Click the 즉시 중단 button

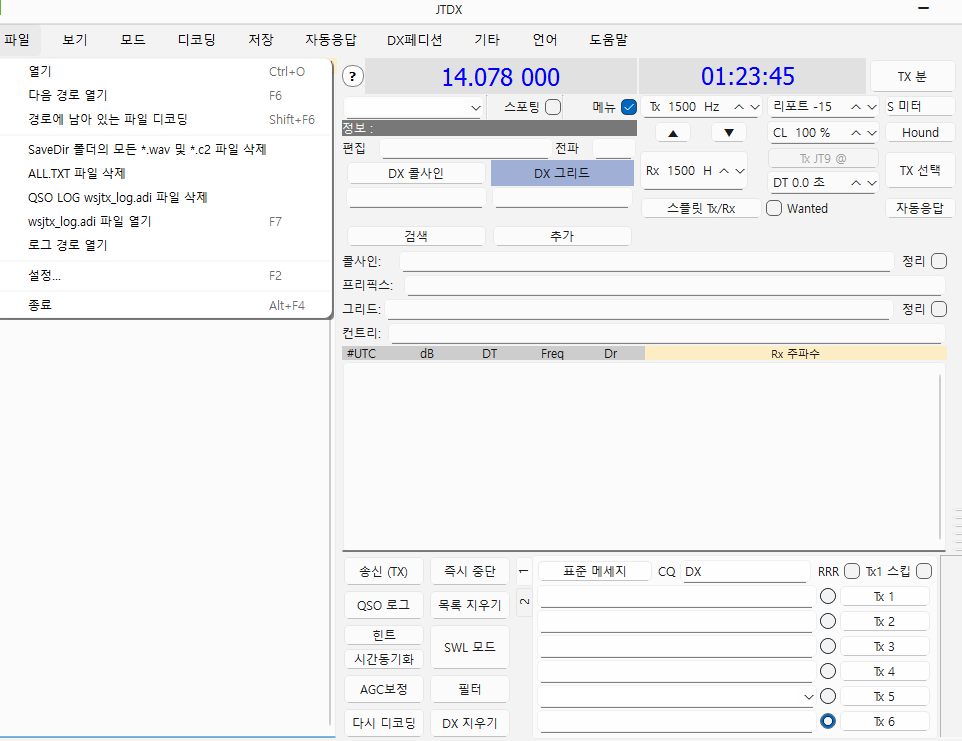point(470,572)
